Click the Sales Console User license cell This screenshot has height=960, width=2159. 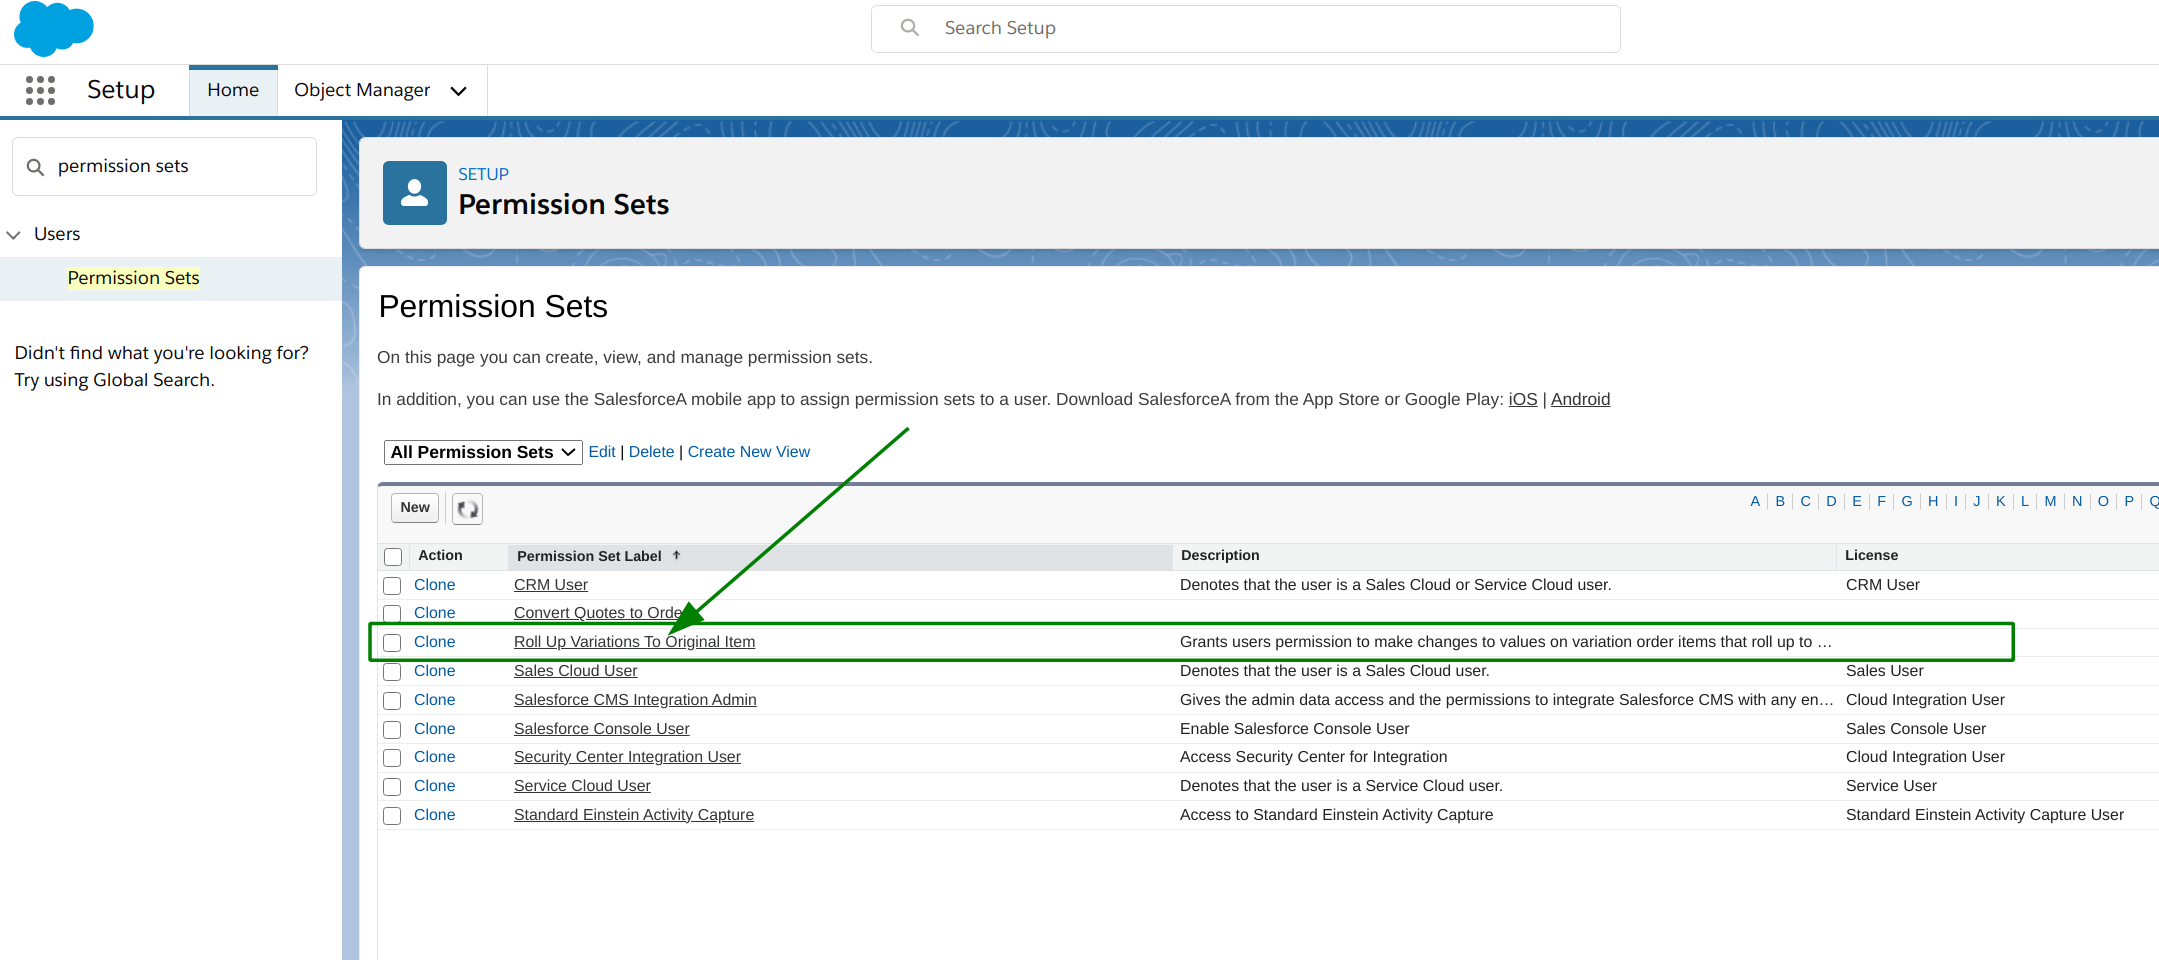point(1916,729)
